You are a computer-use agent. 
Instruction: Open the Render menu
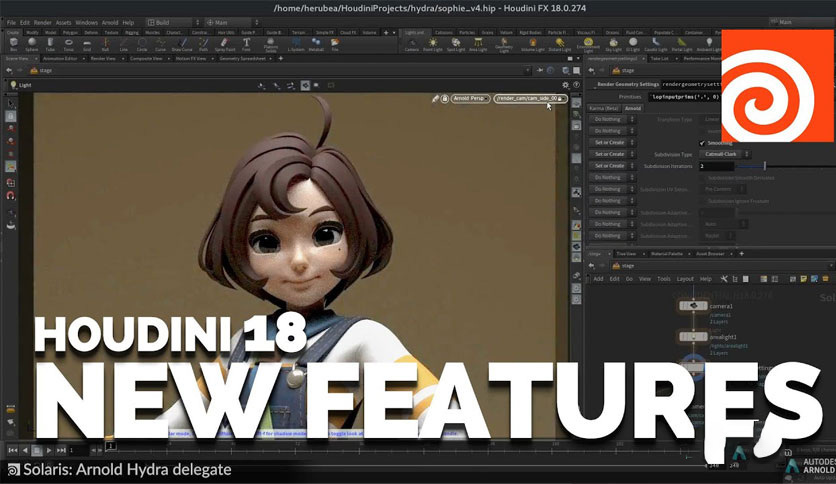[40, 22]
